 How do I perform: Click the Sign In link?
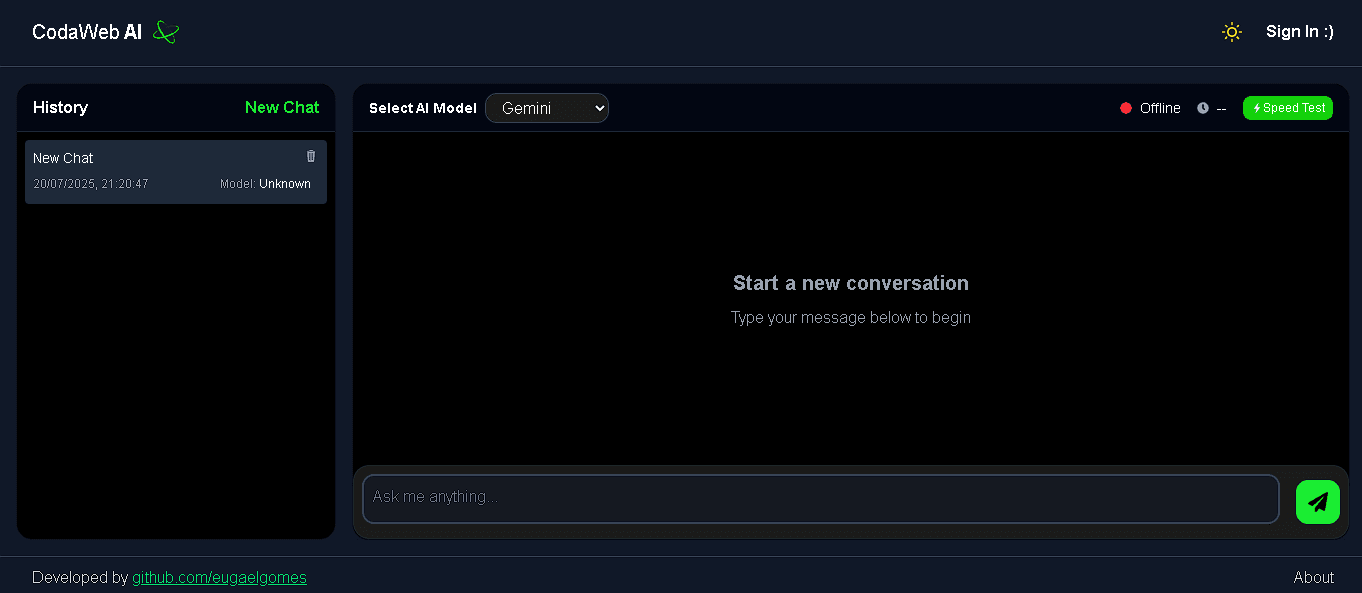[x=1299, y=31]
